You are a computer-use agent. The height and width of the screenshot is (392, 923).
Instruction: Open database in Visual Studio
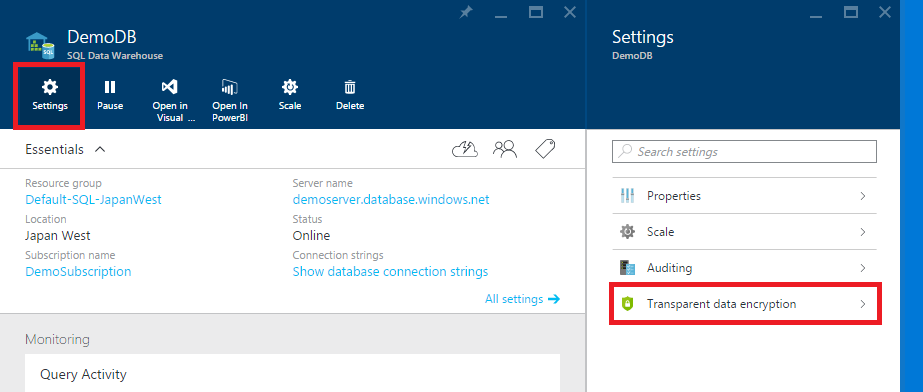170,101
